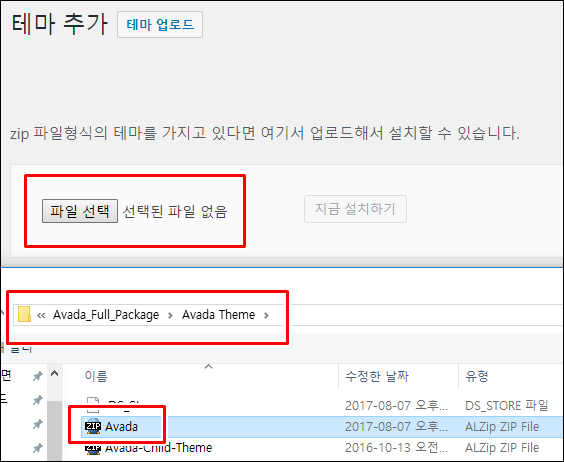Viewport: 564px width, 462px height.
Task: Click the Avada-Child-Theme ZIP icon
Action: coord(93,449)
